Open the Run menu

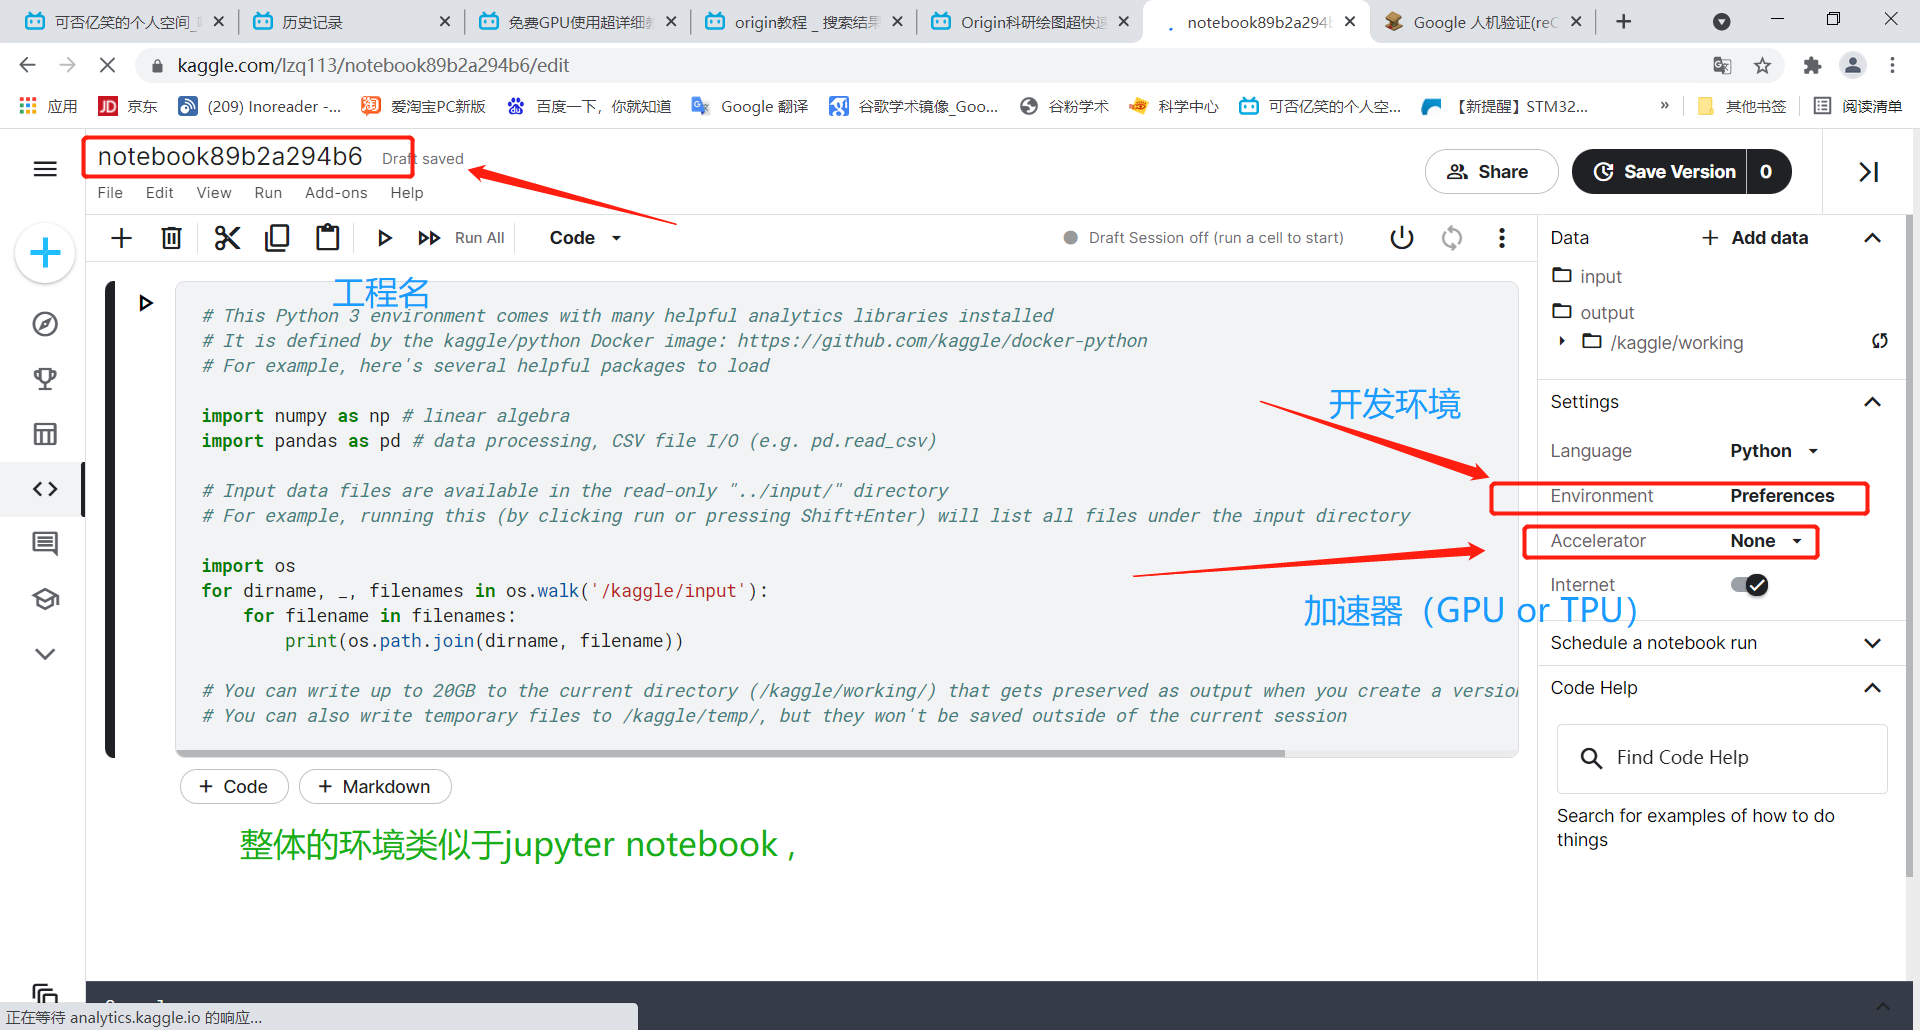(268, 193)
